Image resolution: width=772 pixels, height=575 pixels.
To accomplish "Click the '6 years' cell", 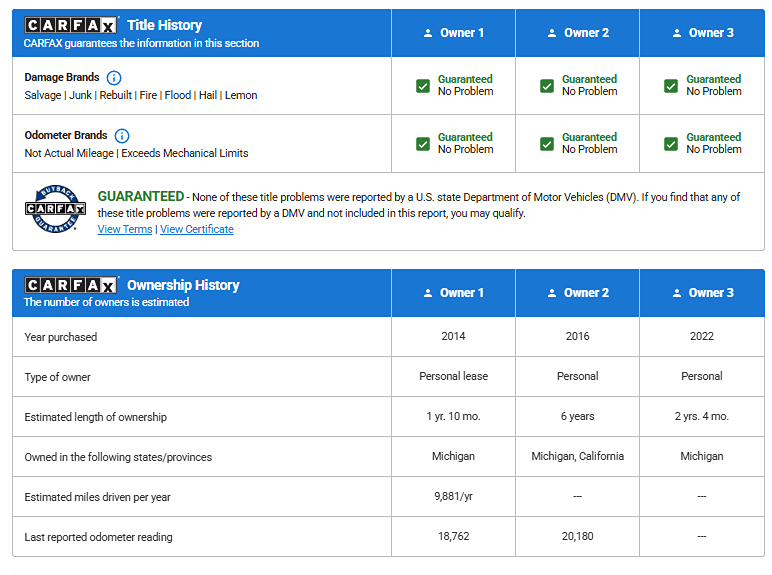I will click(578, 416).
